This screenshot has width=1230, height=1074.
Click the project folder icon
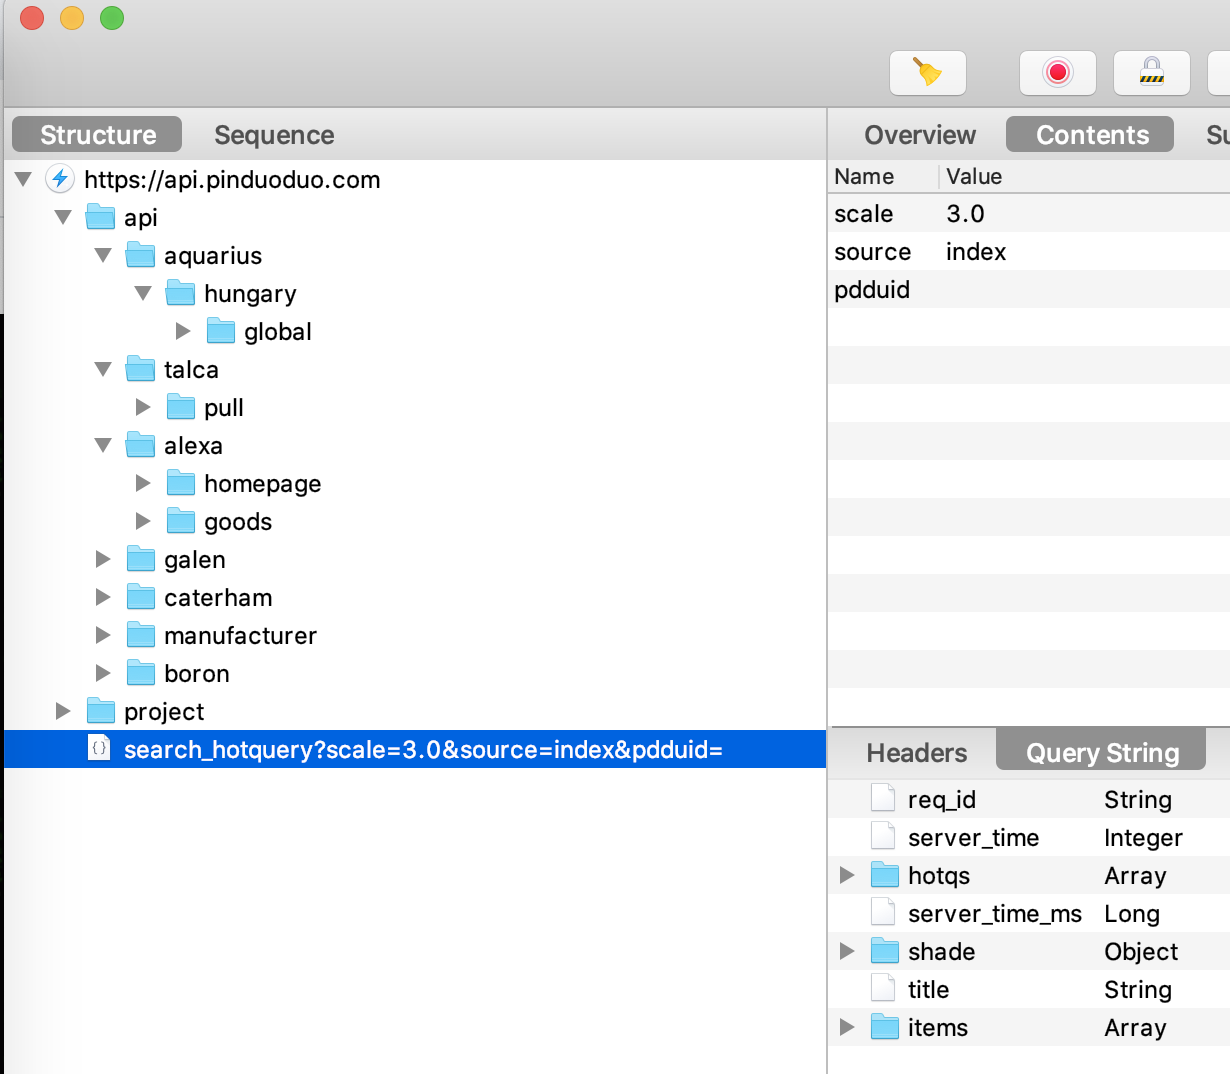point(100,711)
